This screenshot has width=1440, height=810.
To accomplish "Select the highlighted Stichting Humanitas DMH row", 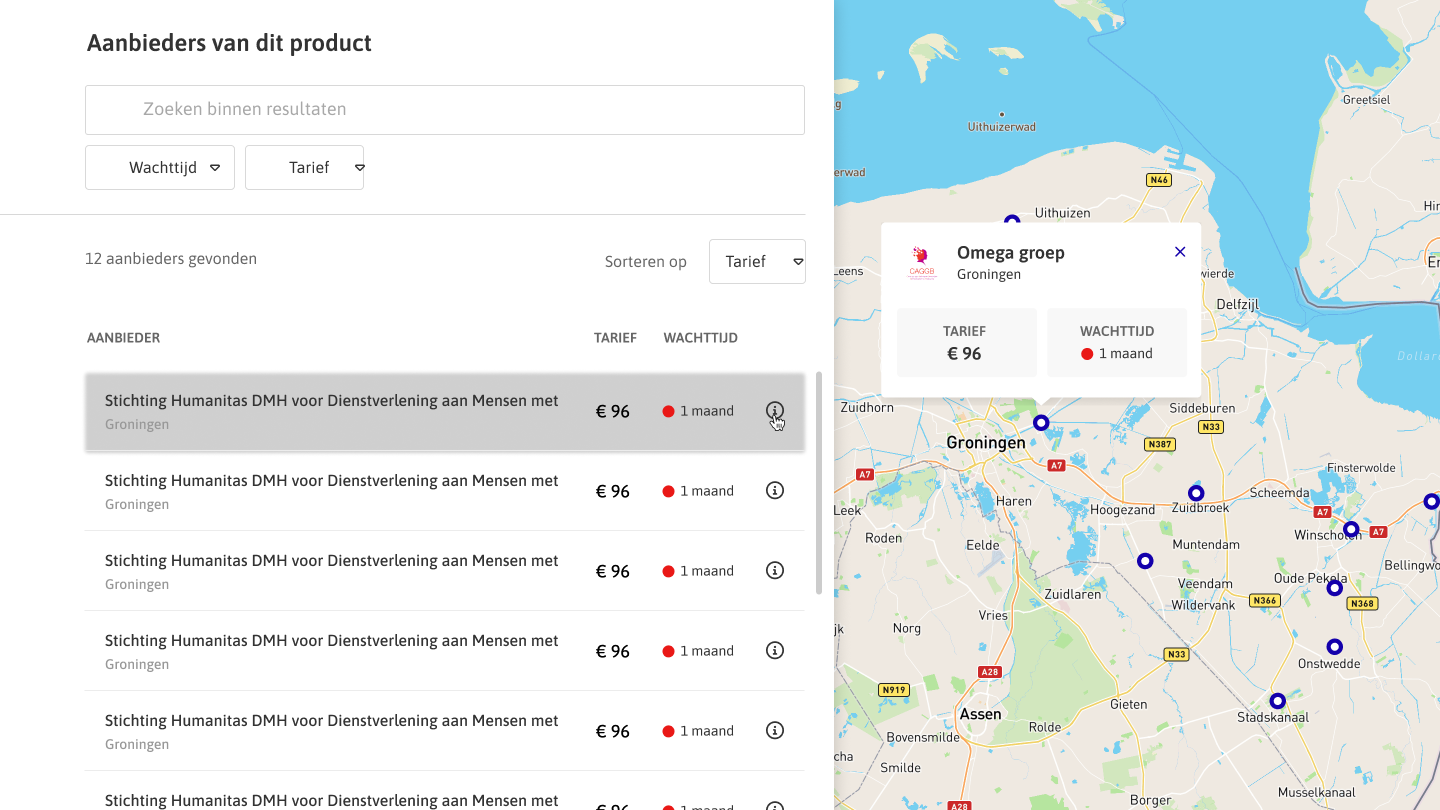I will coord(445,411).
